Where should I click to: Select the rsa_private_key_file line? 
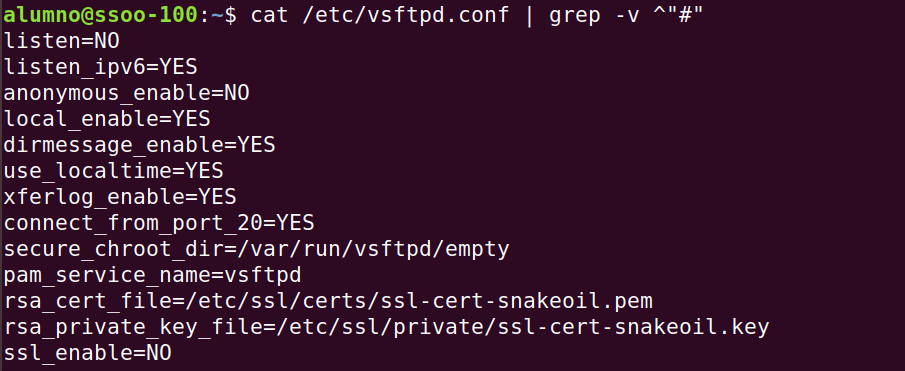point(386,327)
